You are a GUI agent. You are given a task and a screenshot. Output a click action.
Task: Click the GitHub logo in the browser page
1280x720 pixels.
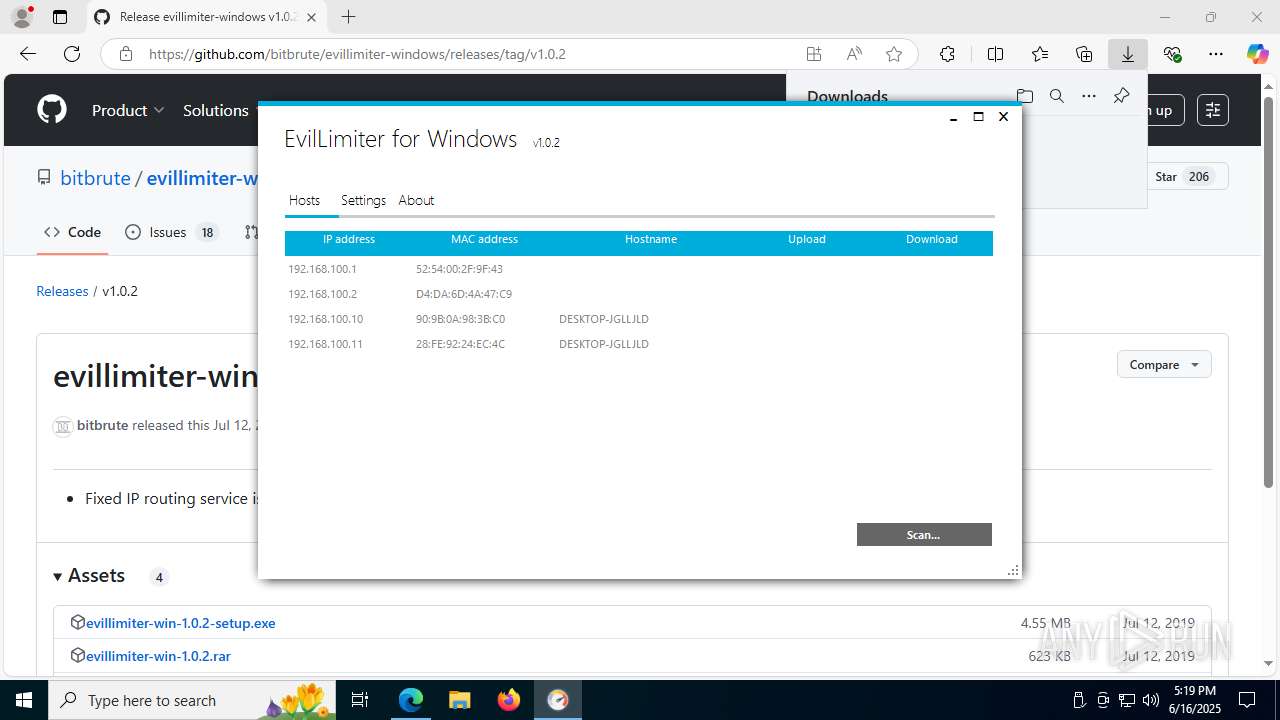click(52, 110)
